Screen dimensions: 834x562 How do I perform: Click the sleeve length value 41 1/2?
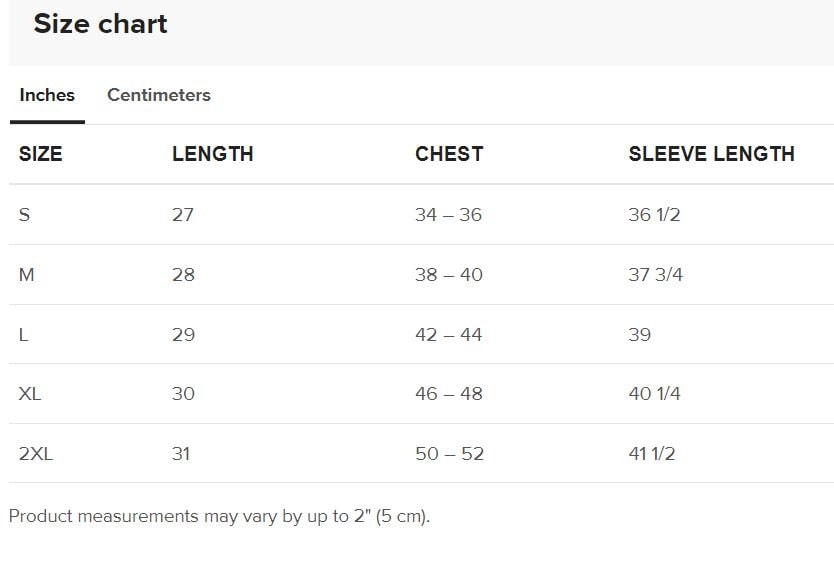(651, 454)
